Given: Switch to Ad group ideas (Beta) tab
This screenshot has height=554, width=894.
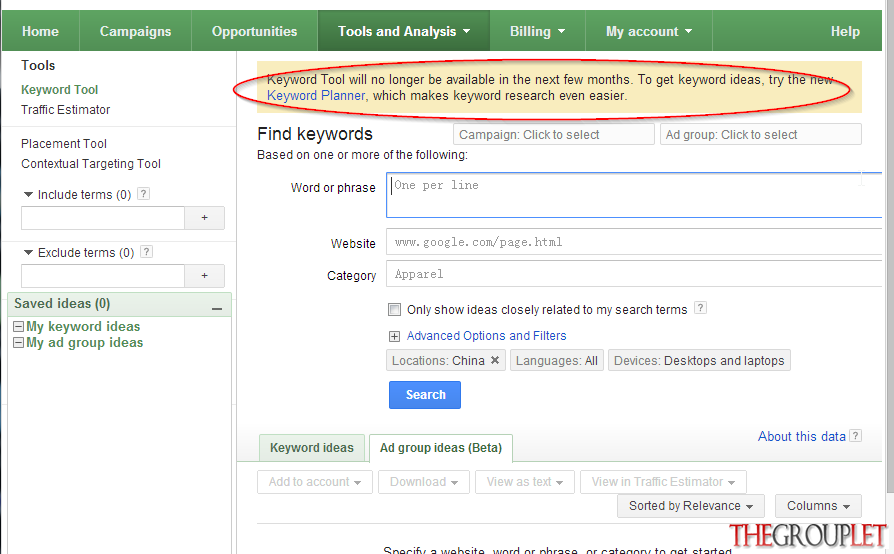Looking at the screenshot, I should (x=441, y=448).
